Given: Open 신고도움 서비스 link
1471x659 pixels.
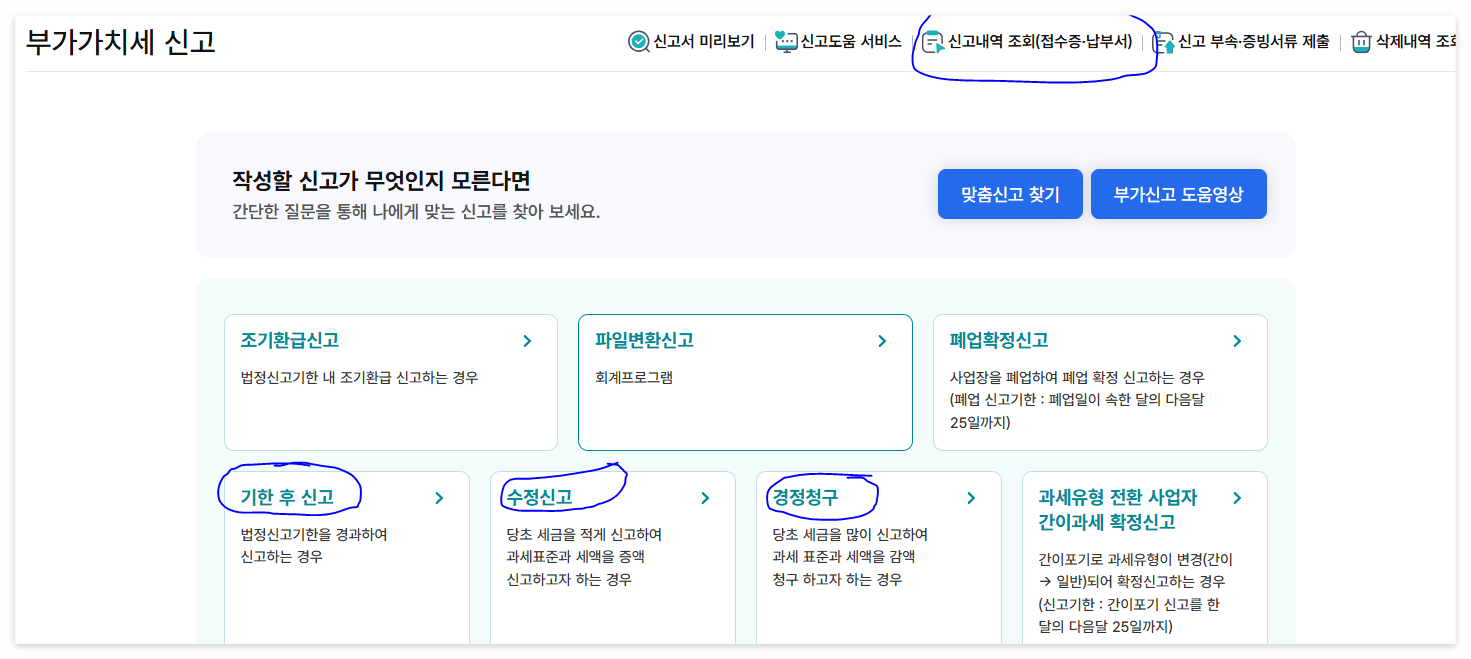Looking at the screenshot, I should (x=851, y=42).
